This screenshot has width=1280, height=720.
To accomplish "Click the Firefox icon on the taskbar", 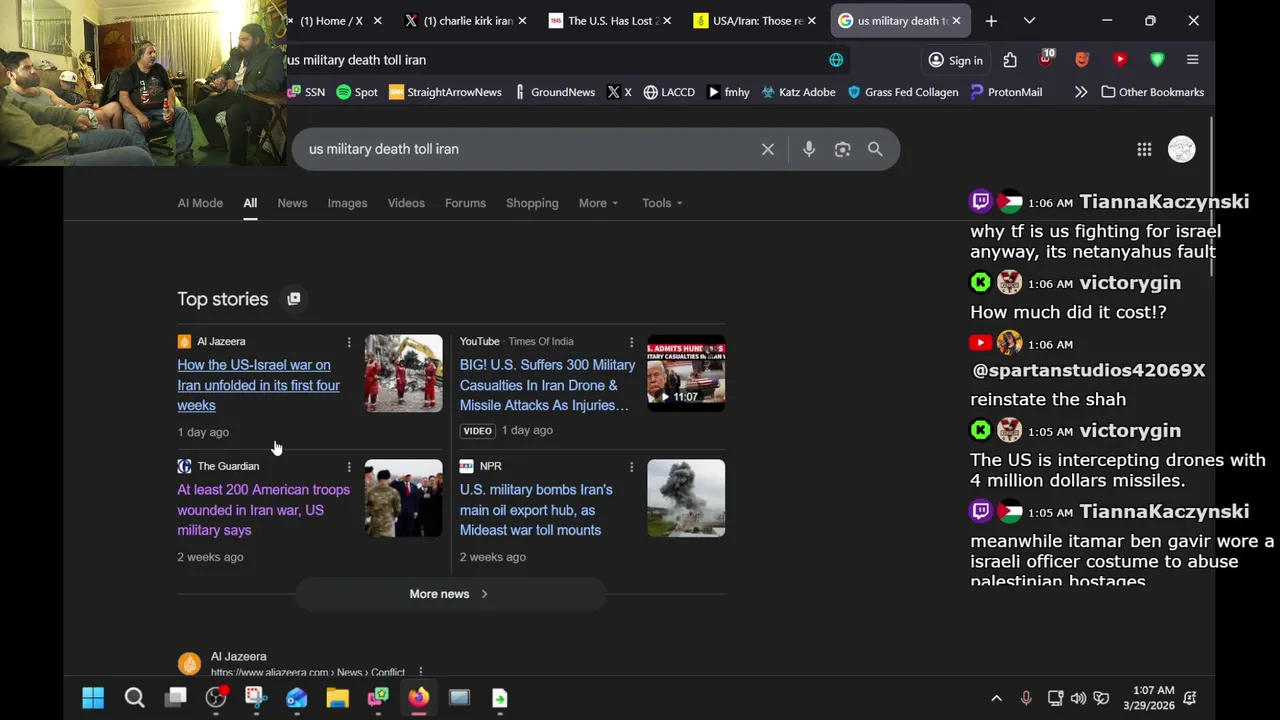I will tap(418, 698).
